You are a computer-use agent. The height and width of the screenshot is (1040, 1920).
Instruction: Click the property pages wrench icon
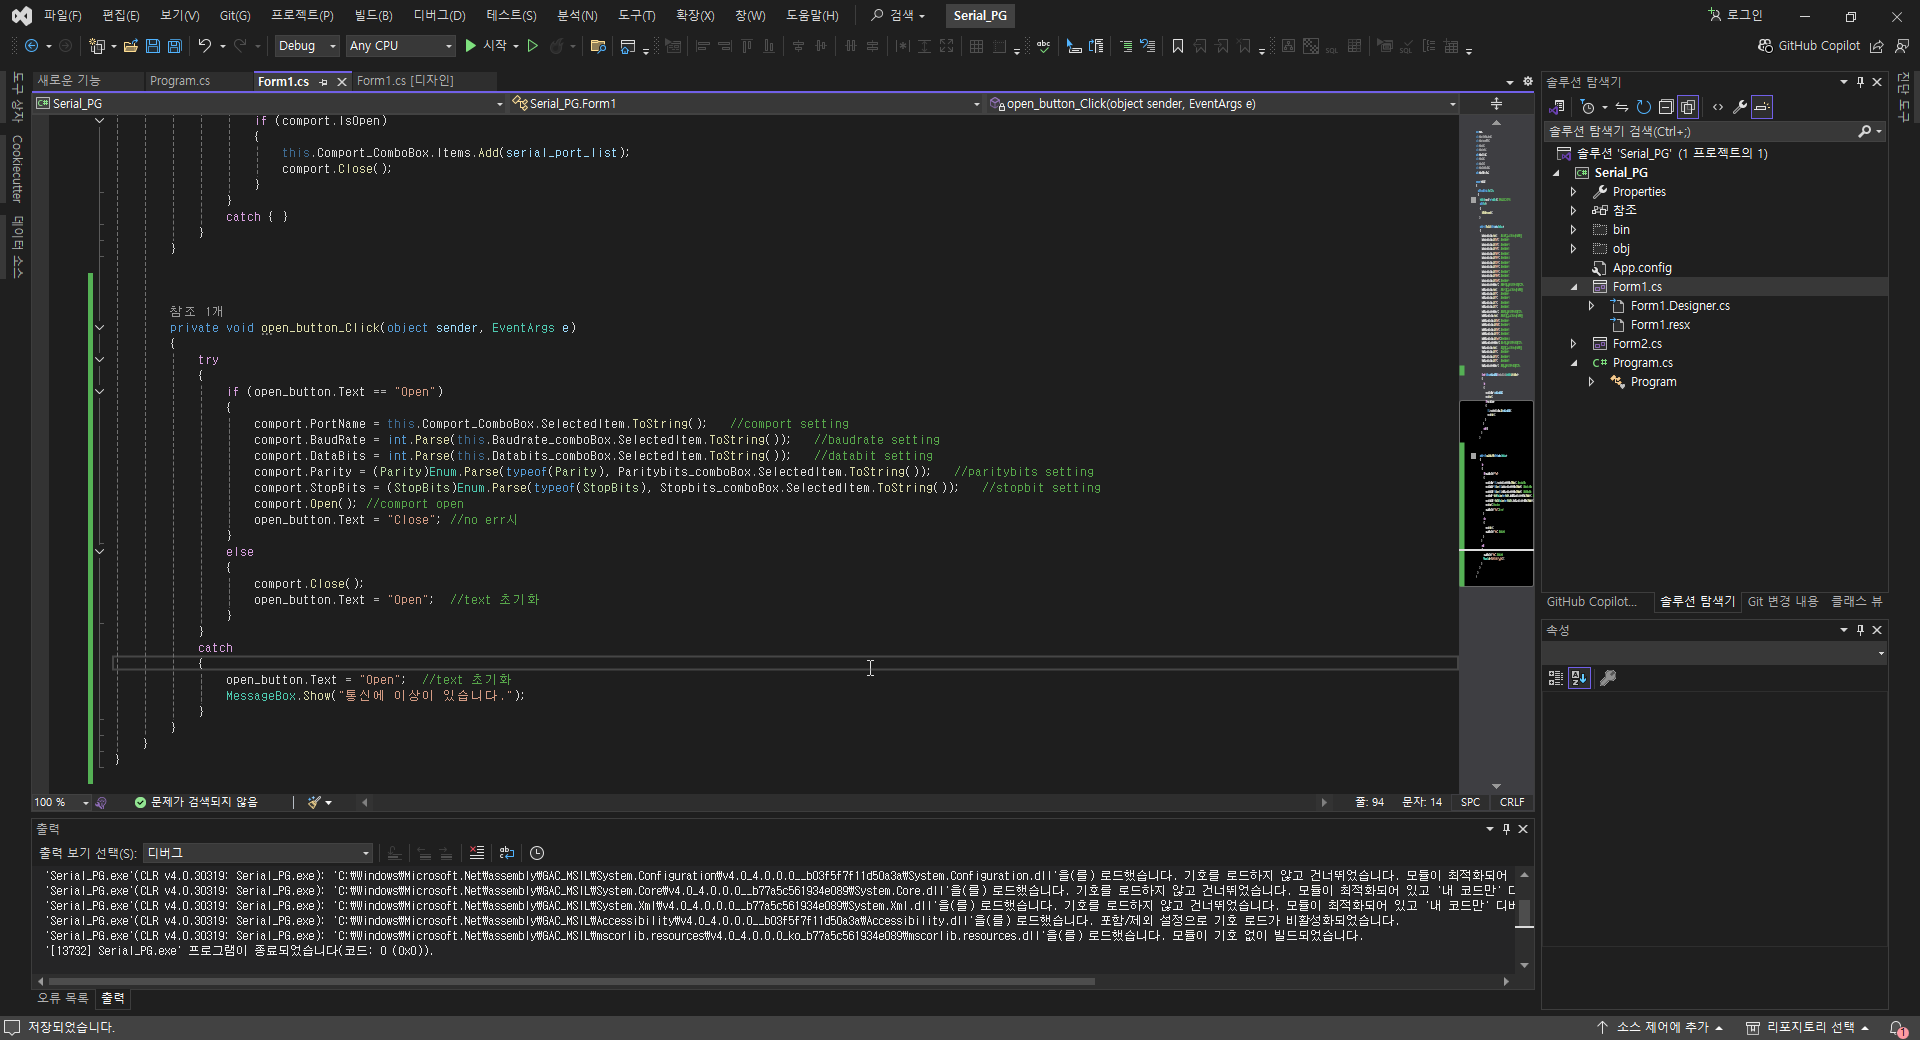coord(1608,678)
